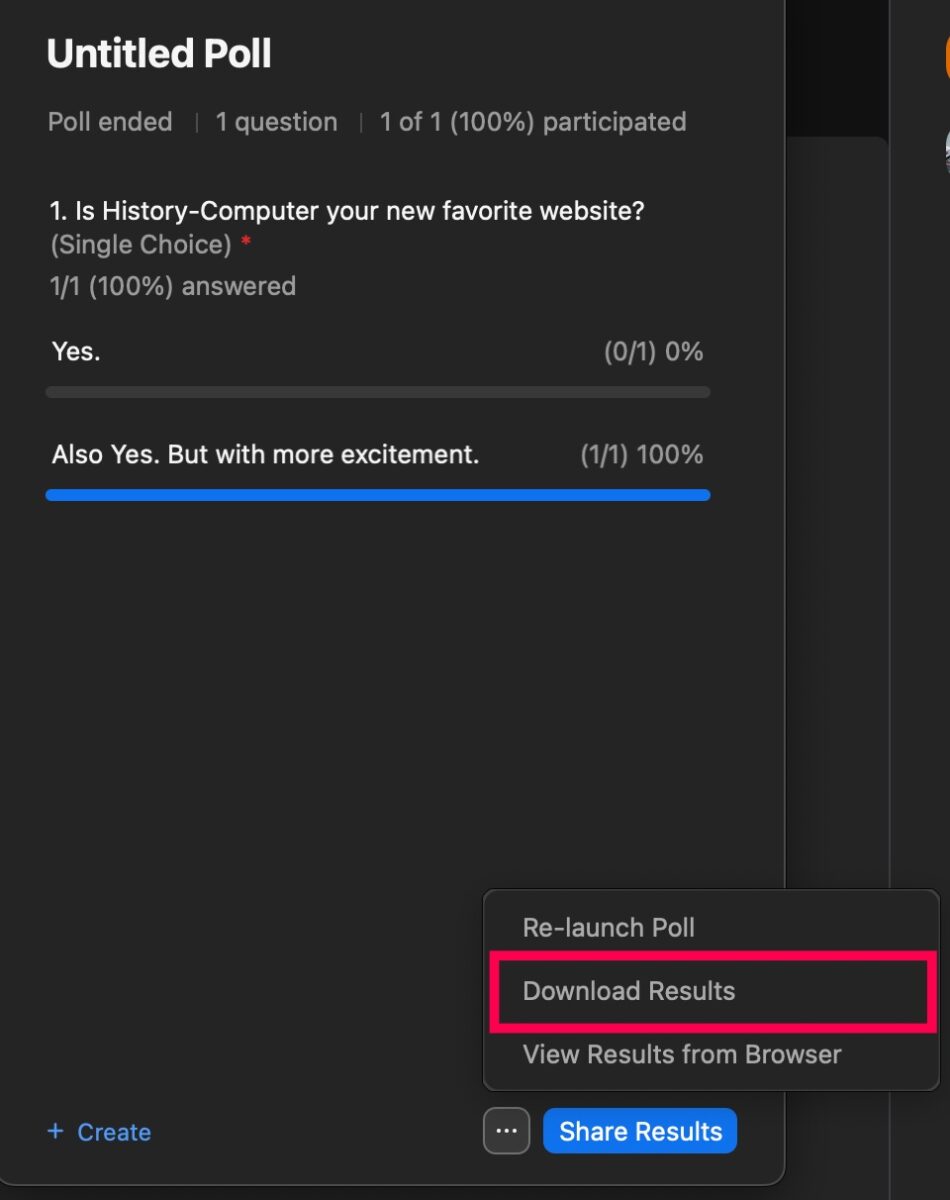Select the "Yes." answer row
The image size is (950, 1200).
click(378, 352)
